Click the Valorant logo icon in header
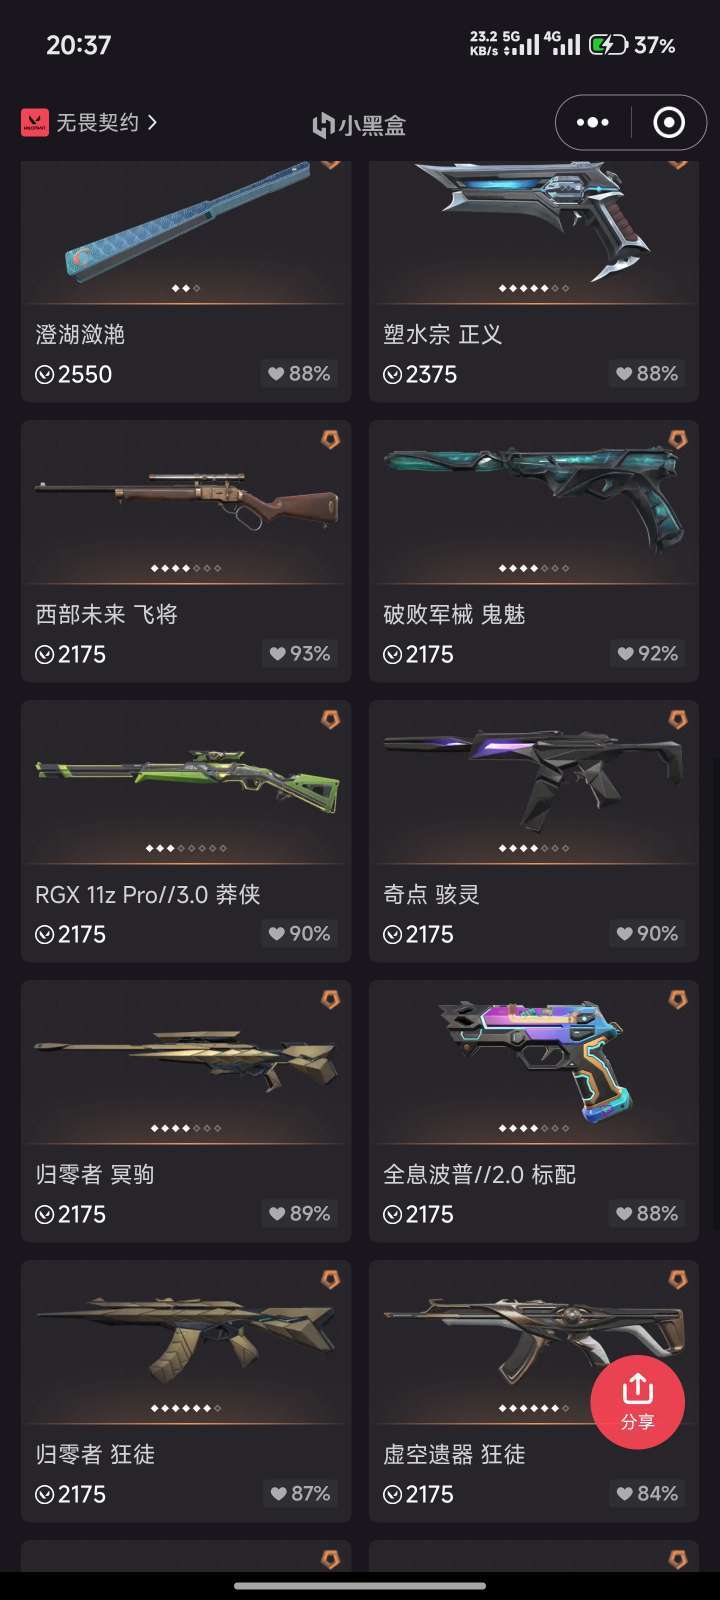This screenshot has width=720, height=1600. [x=34, y=122]
